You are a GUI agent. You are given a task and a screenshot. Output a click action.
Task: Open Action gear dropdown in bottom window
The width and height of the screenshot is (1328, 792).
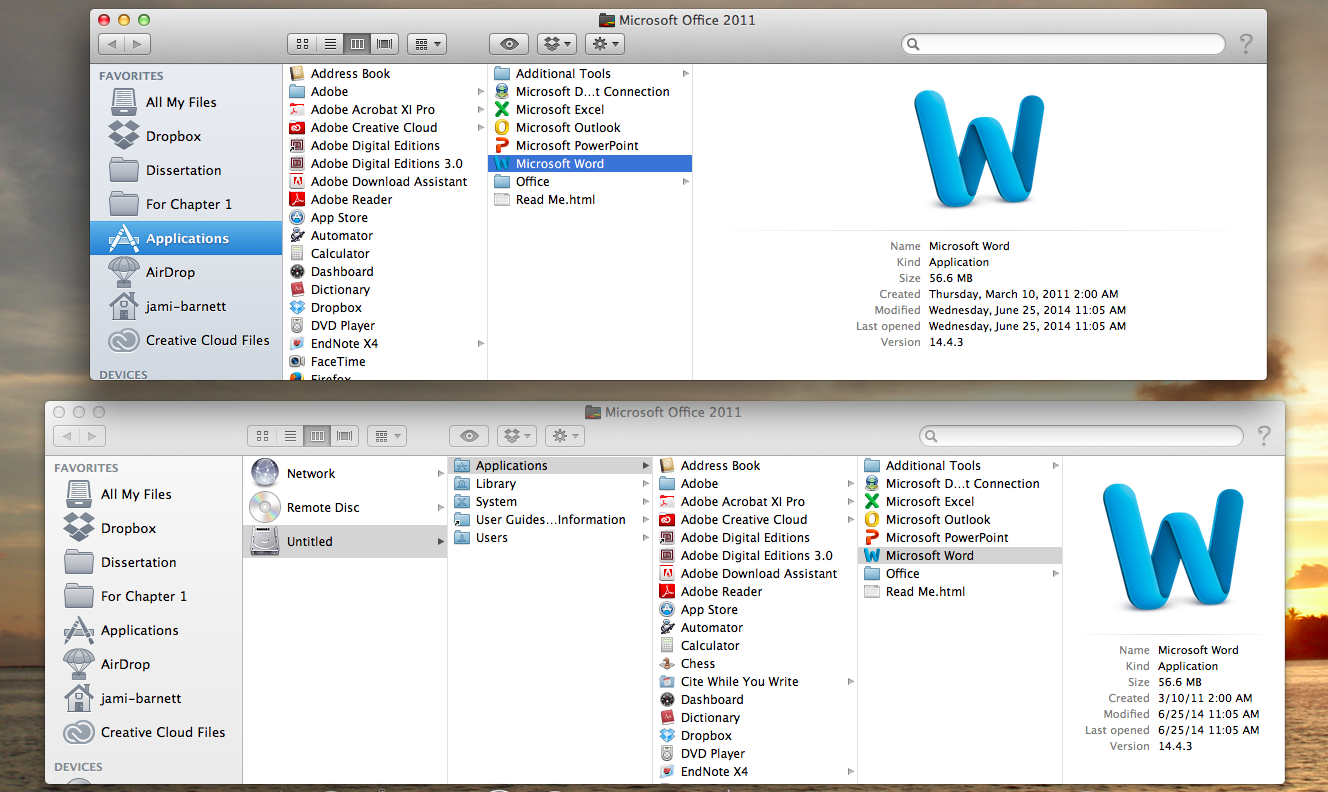pos(564,436)
